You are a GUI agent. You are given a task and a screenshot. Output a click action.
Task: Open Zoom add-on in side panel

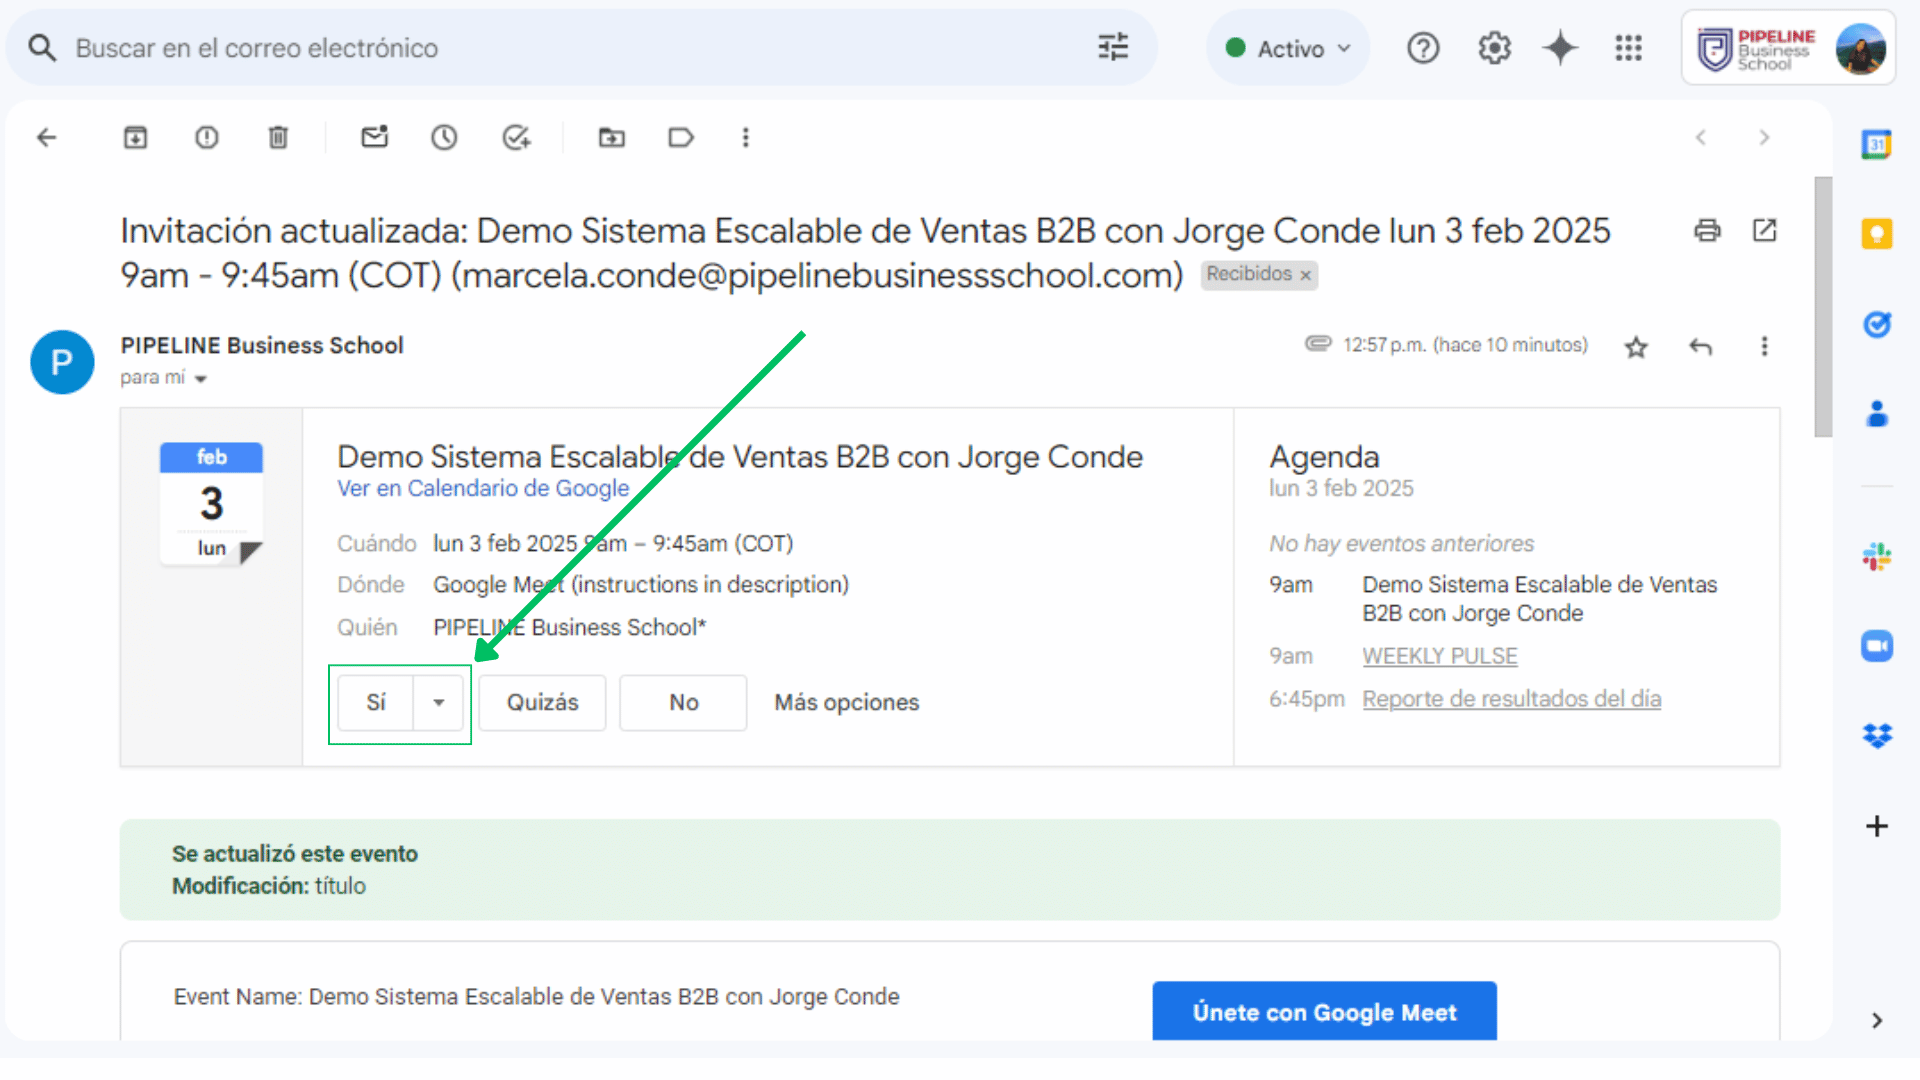click(x=1876, y=646)
